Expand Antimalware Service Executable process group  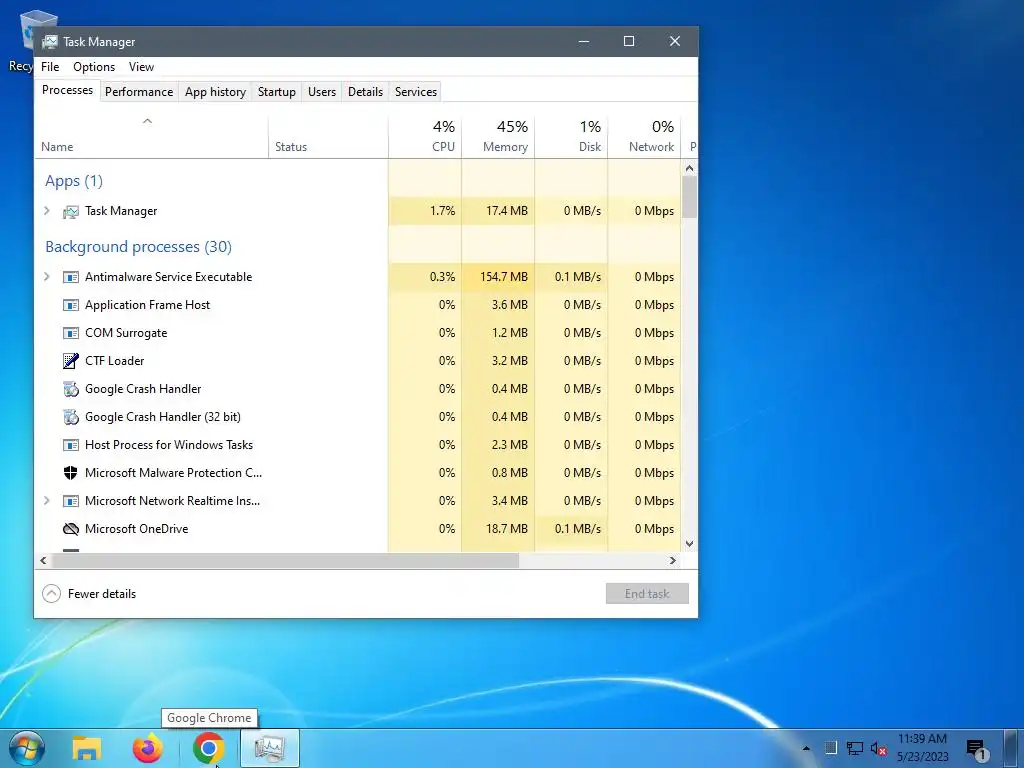[46, 276]
